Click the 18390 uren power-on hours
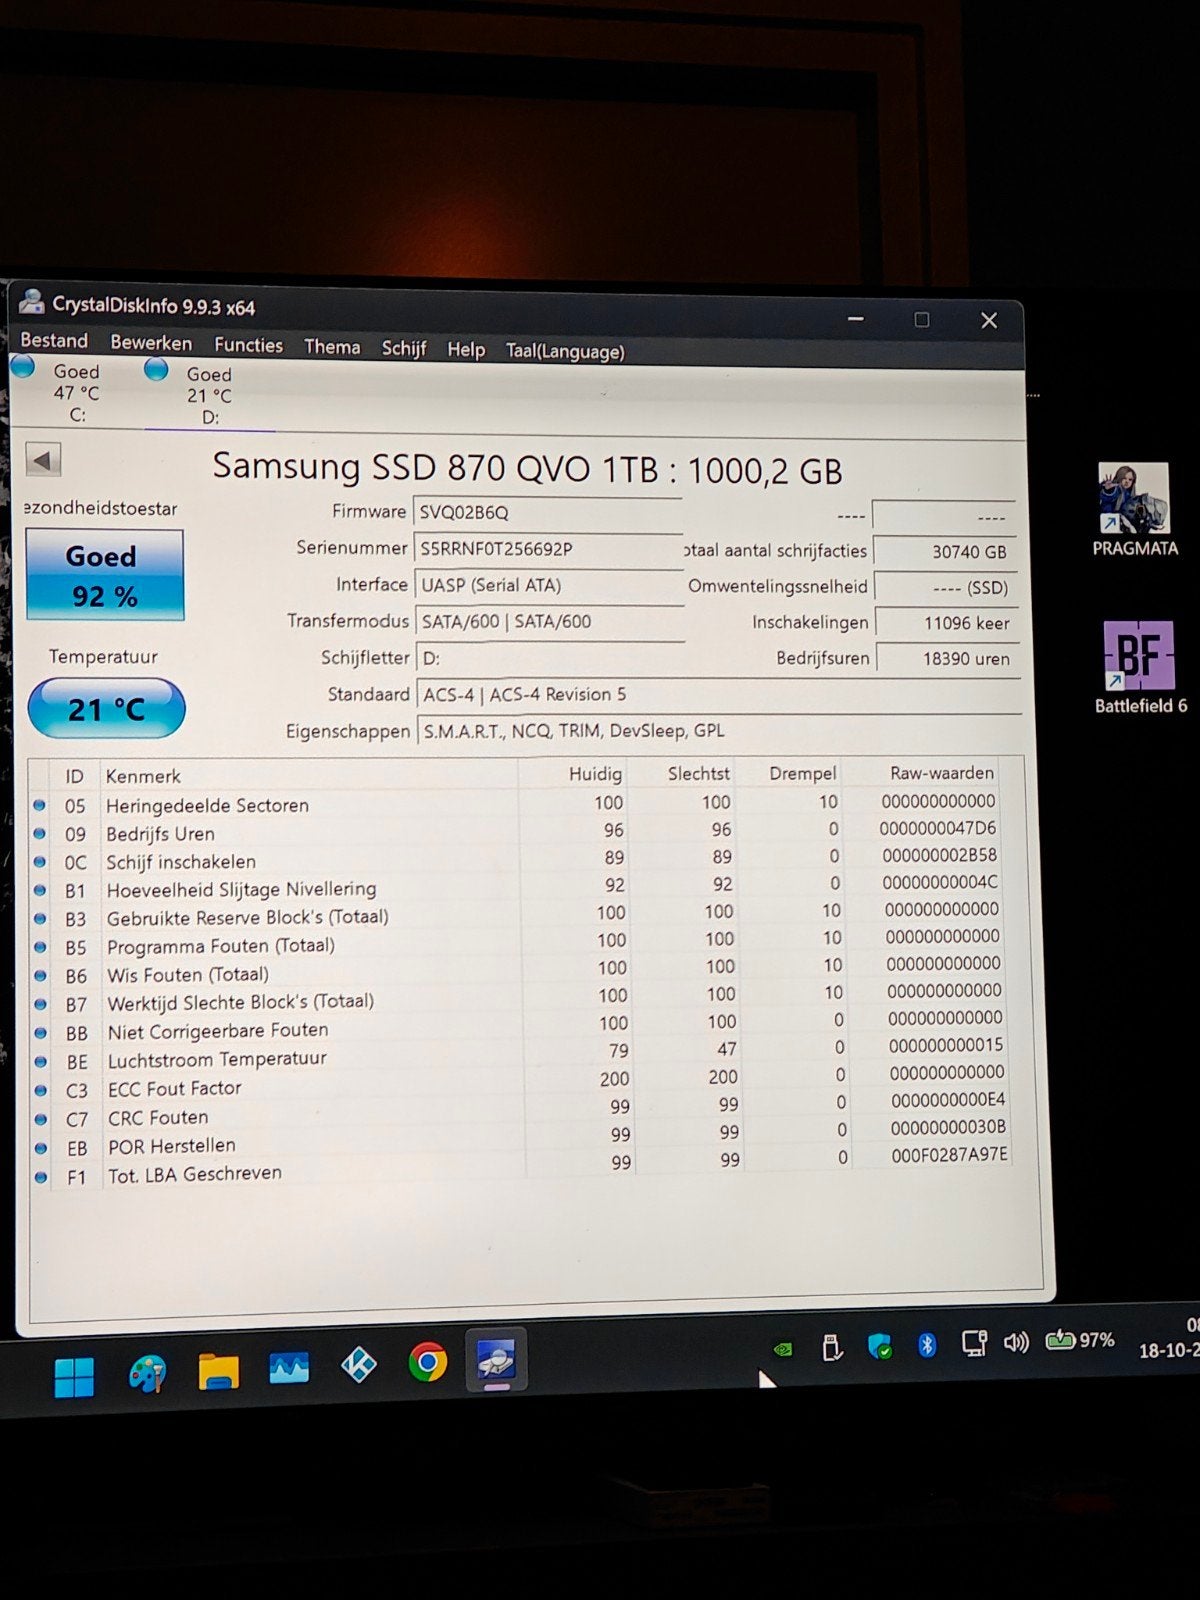 (x=948, y=658)
